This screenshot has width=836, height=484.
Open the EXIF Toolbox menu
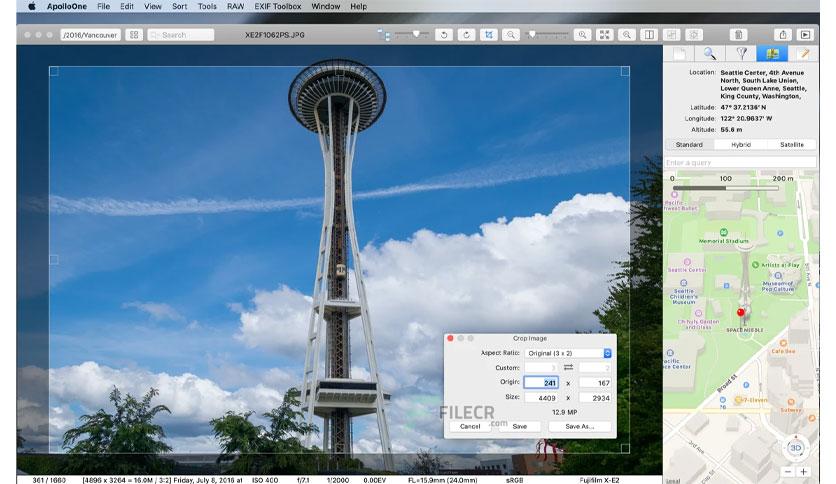tap(278, 6)
